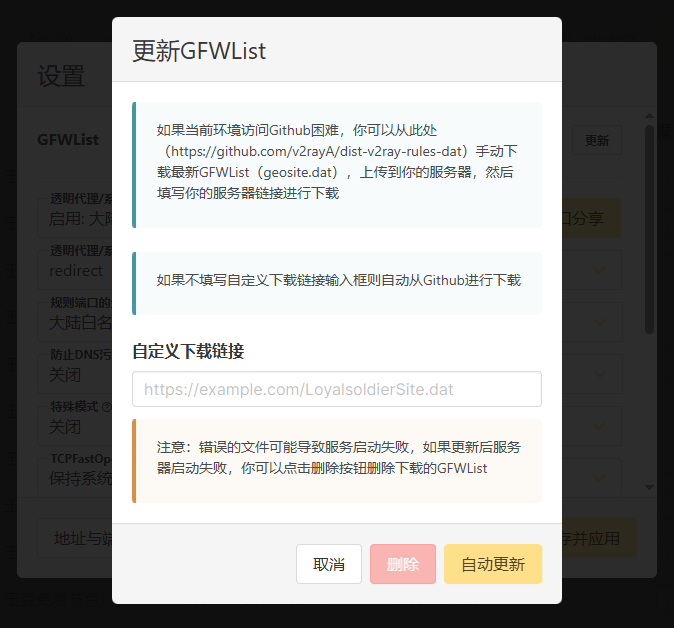Expand the TCPFastOpen dropdown chevron

600,478
